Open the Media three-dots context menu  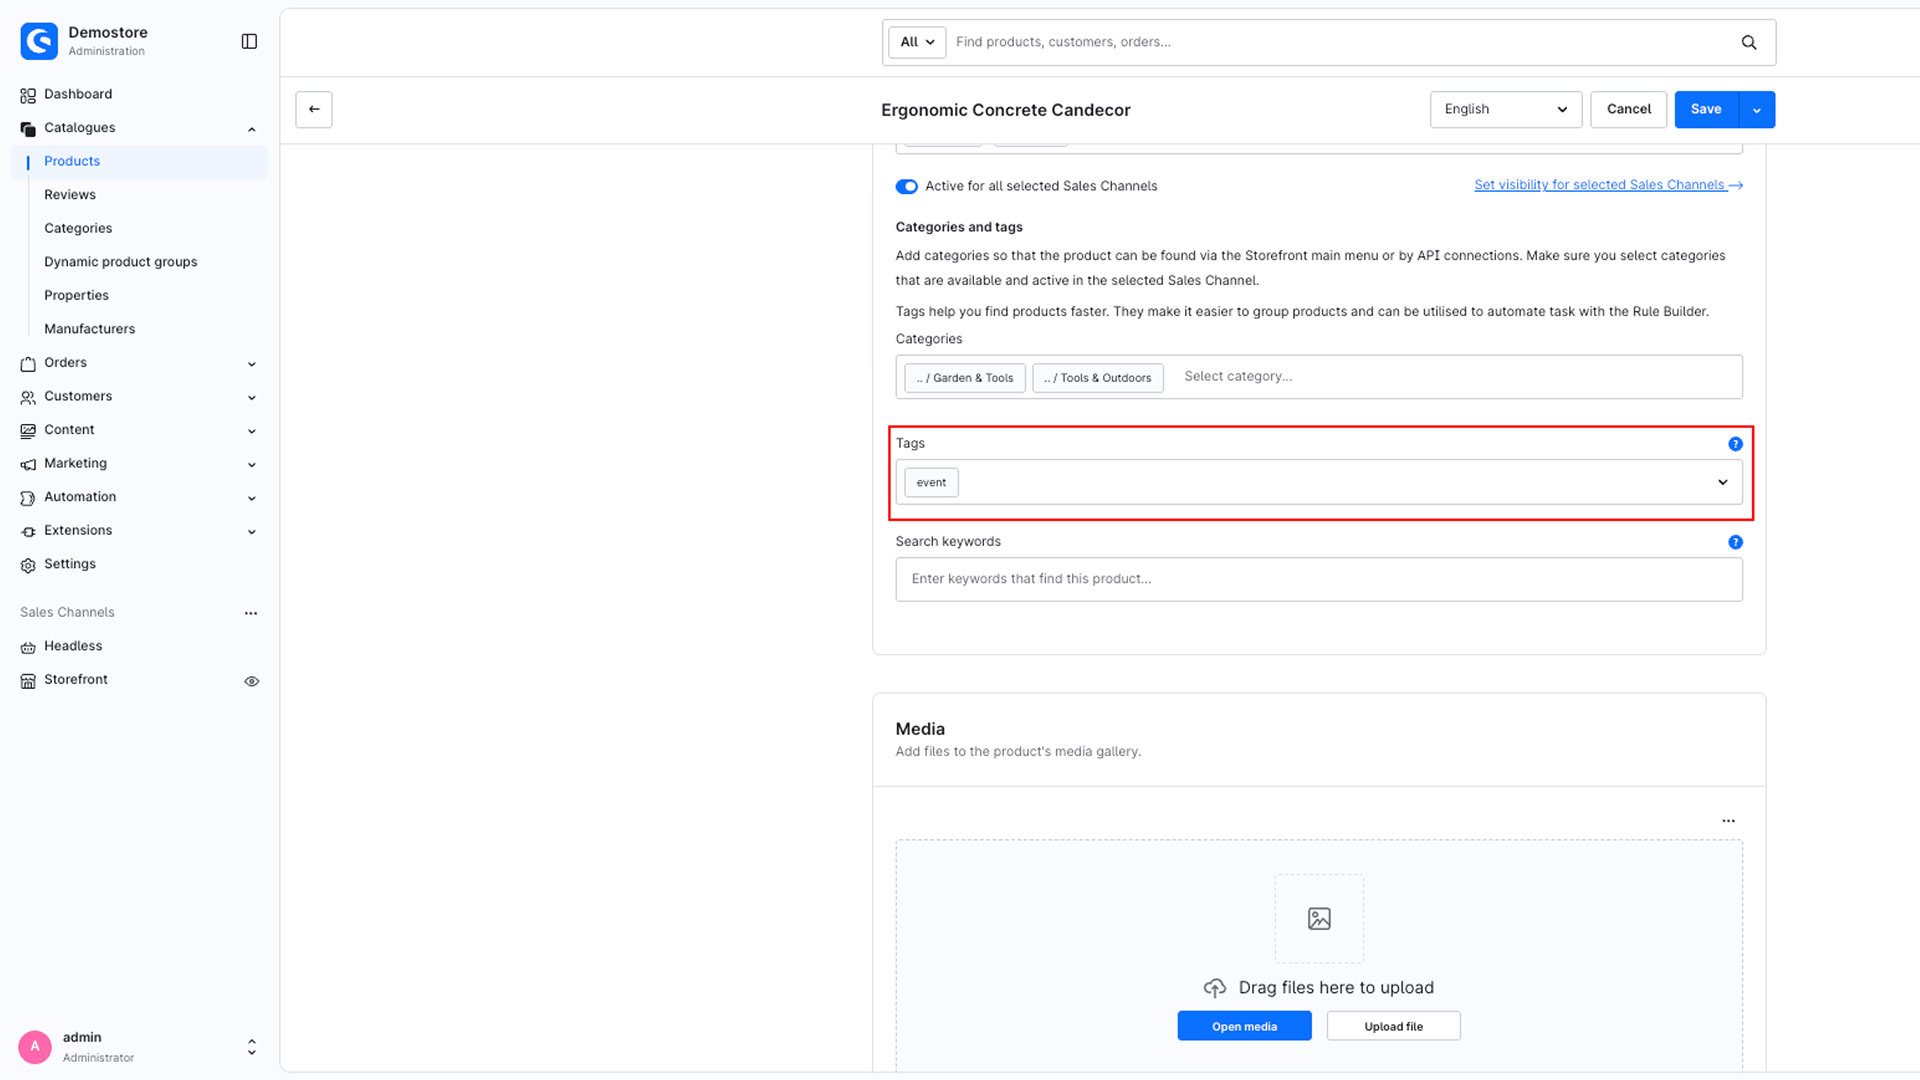pos(1728,821)
